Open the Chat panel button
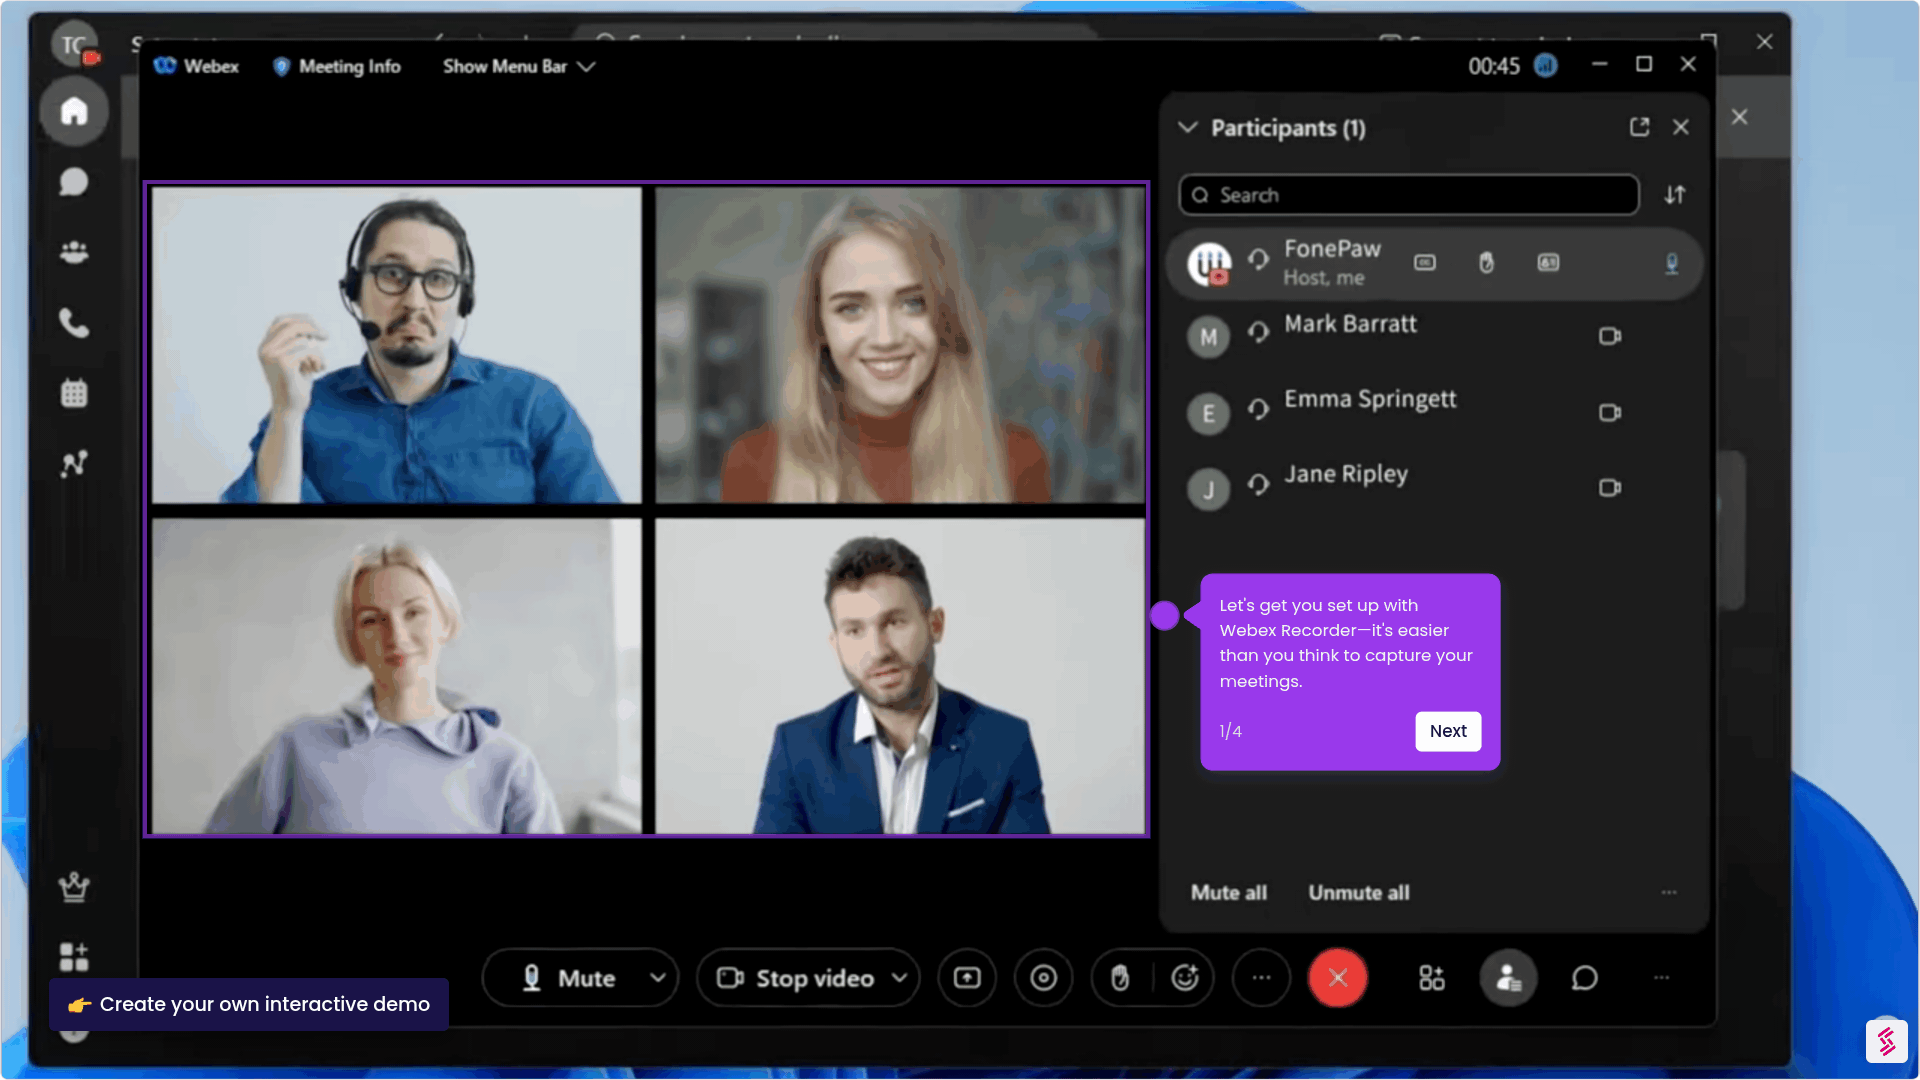This screenshot has width=1920, height=1080. pos(1585,978)
